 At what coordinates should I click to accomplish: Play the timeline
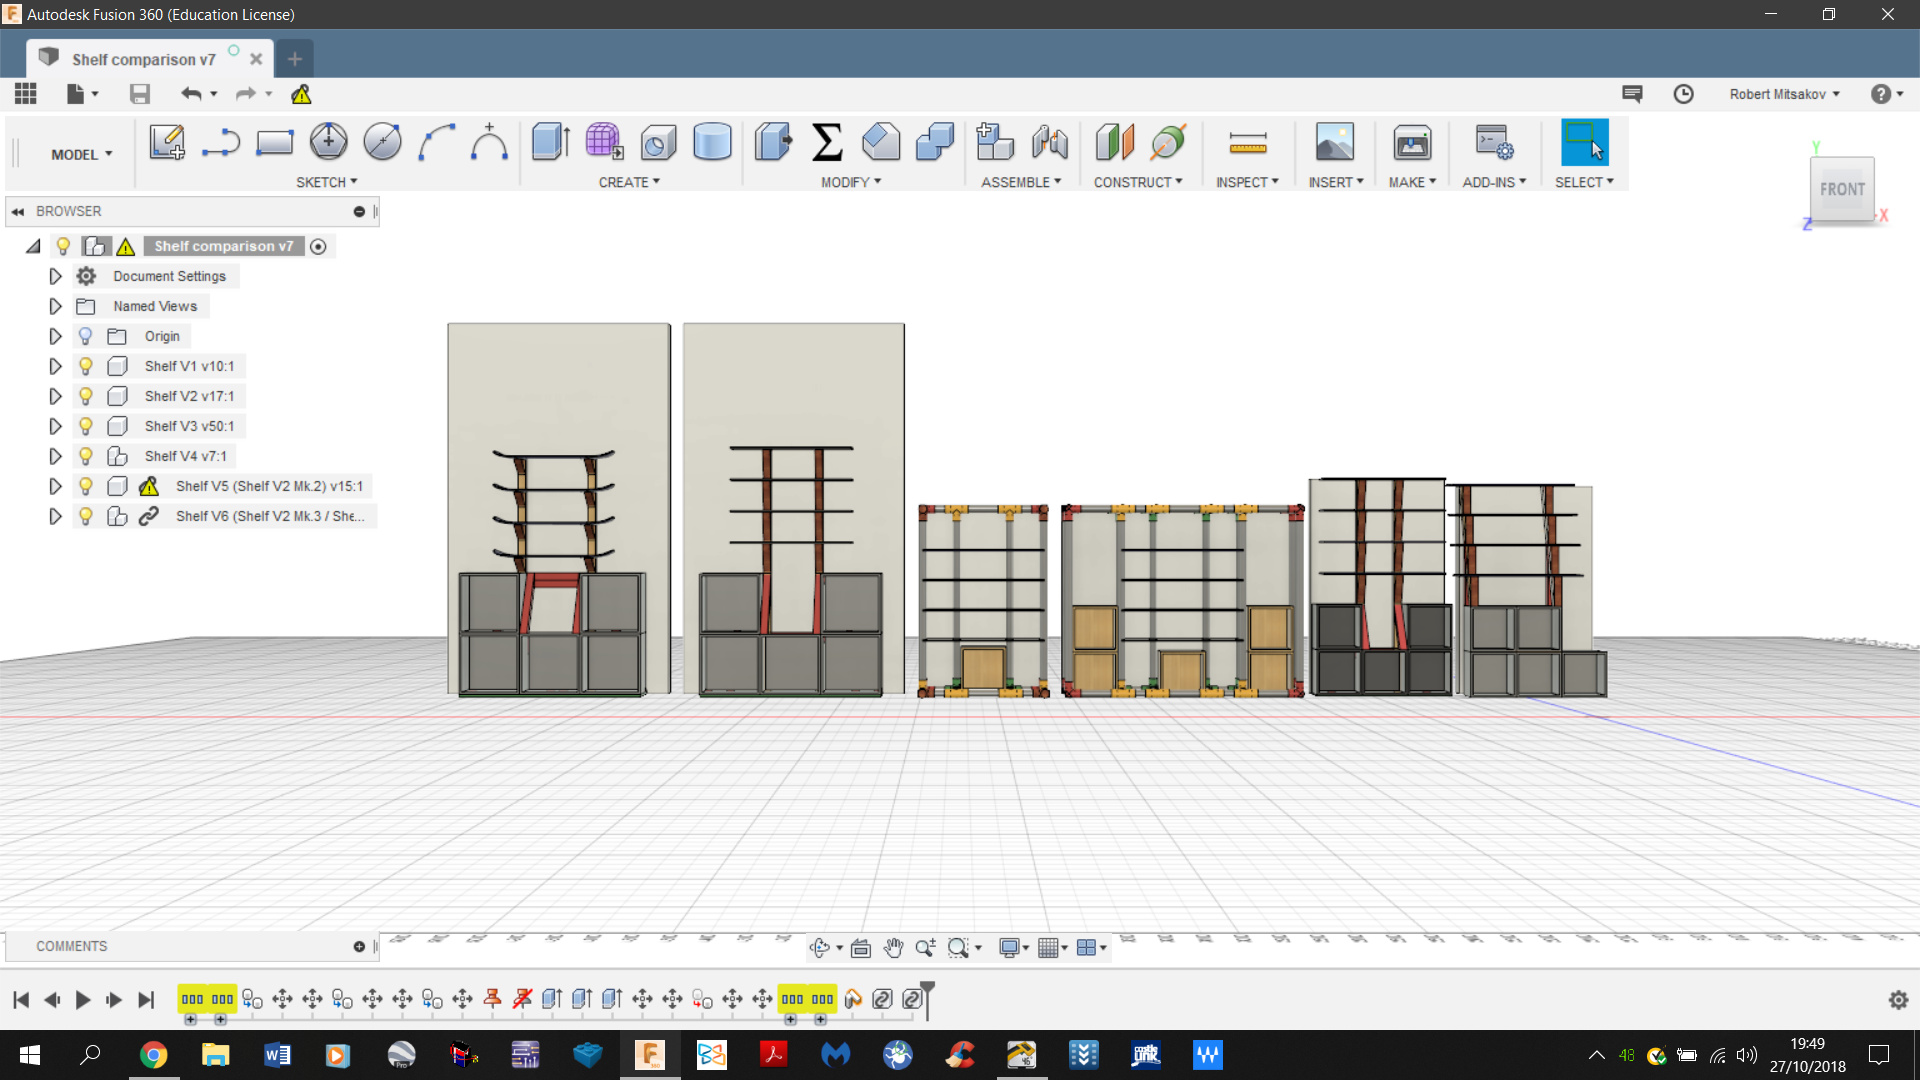[83, 1000]
